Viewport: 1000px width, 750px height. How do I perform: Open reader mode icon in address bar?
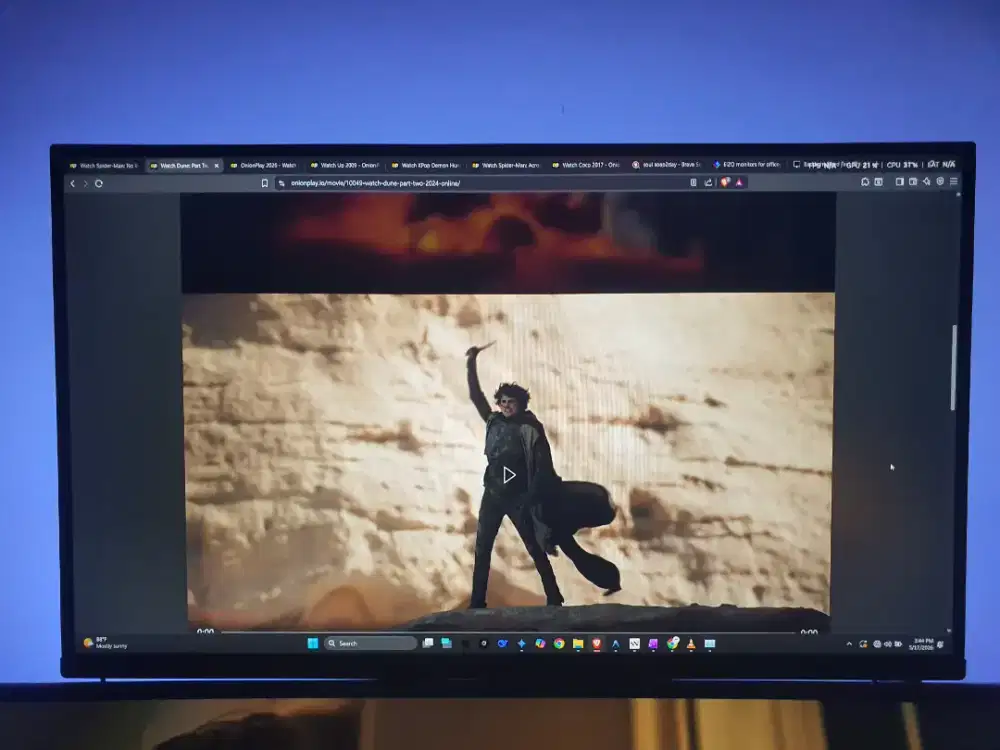[693, 182]
